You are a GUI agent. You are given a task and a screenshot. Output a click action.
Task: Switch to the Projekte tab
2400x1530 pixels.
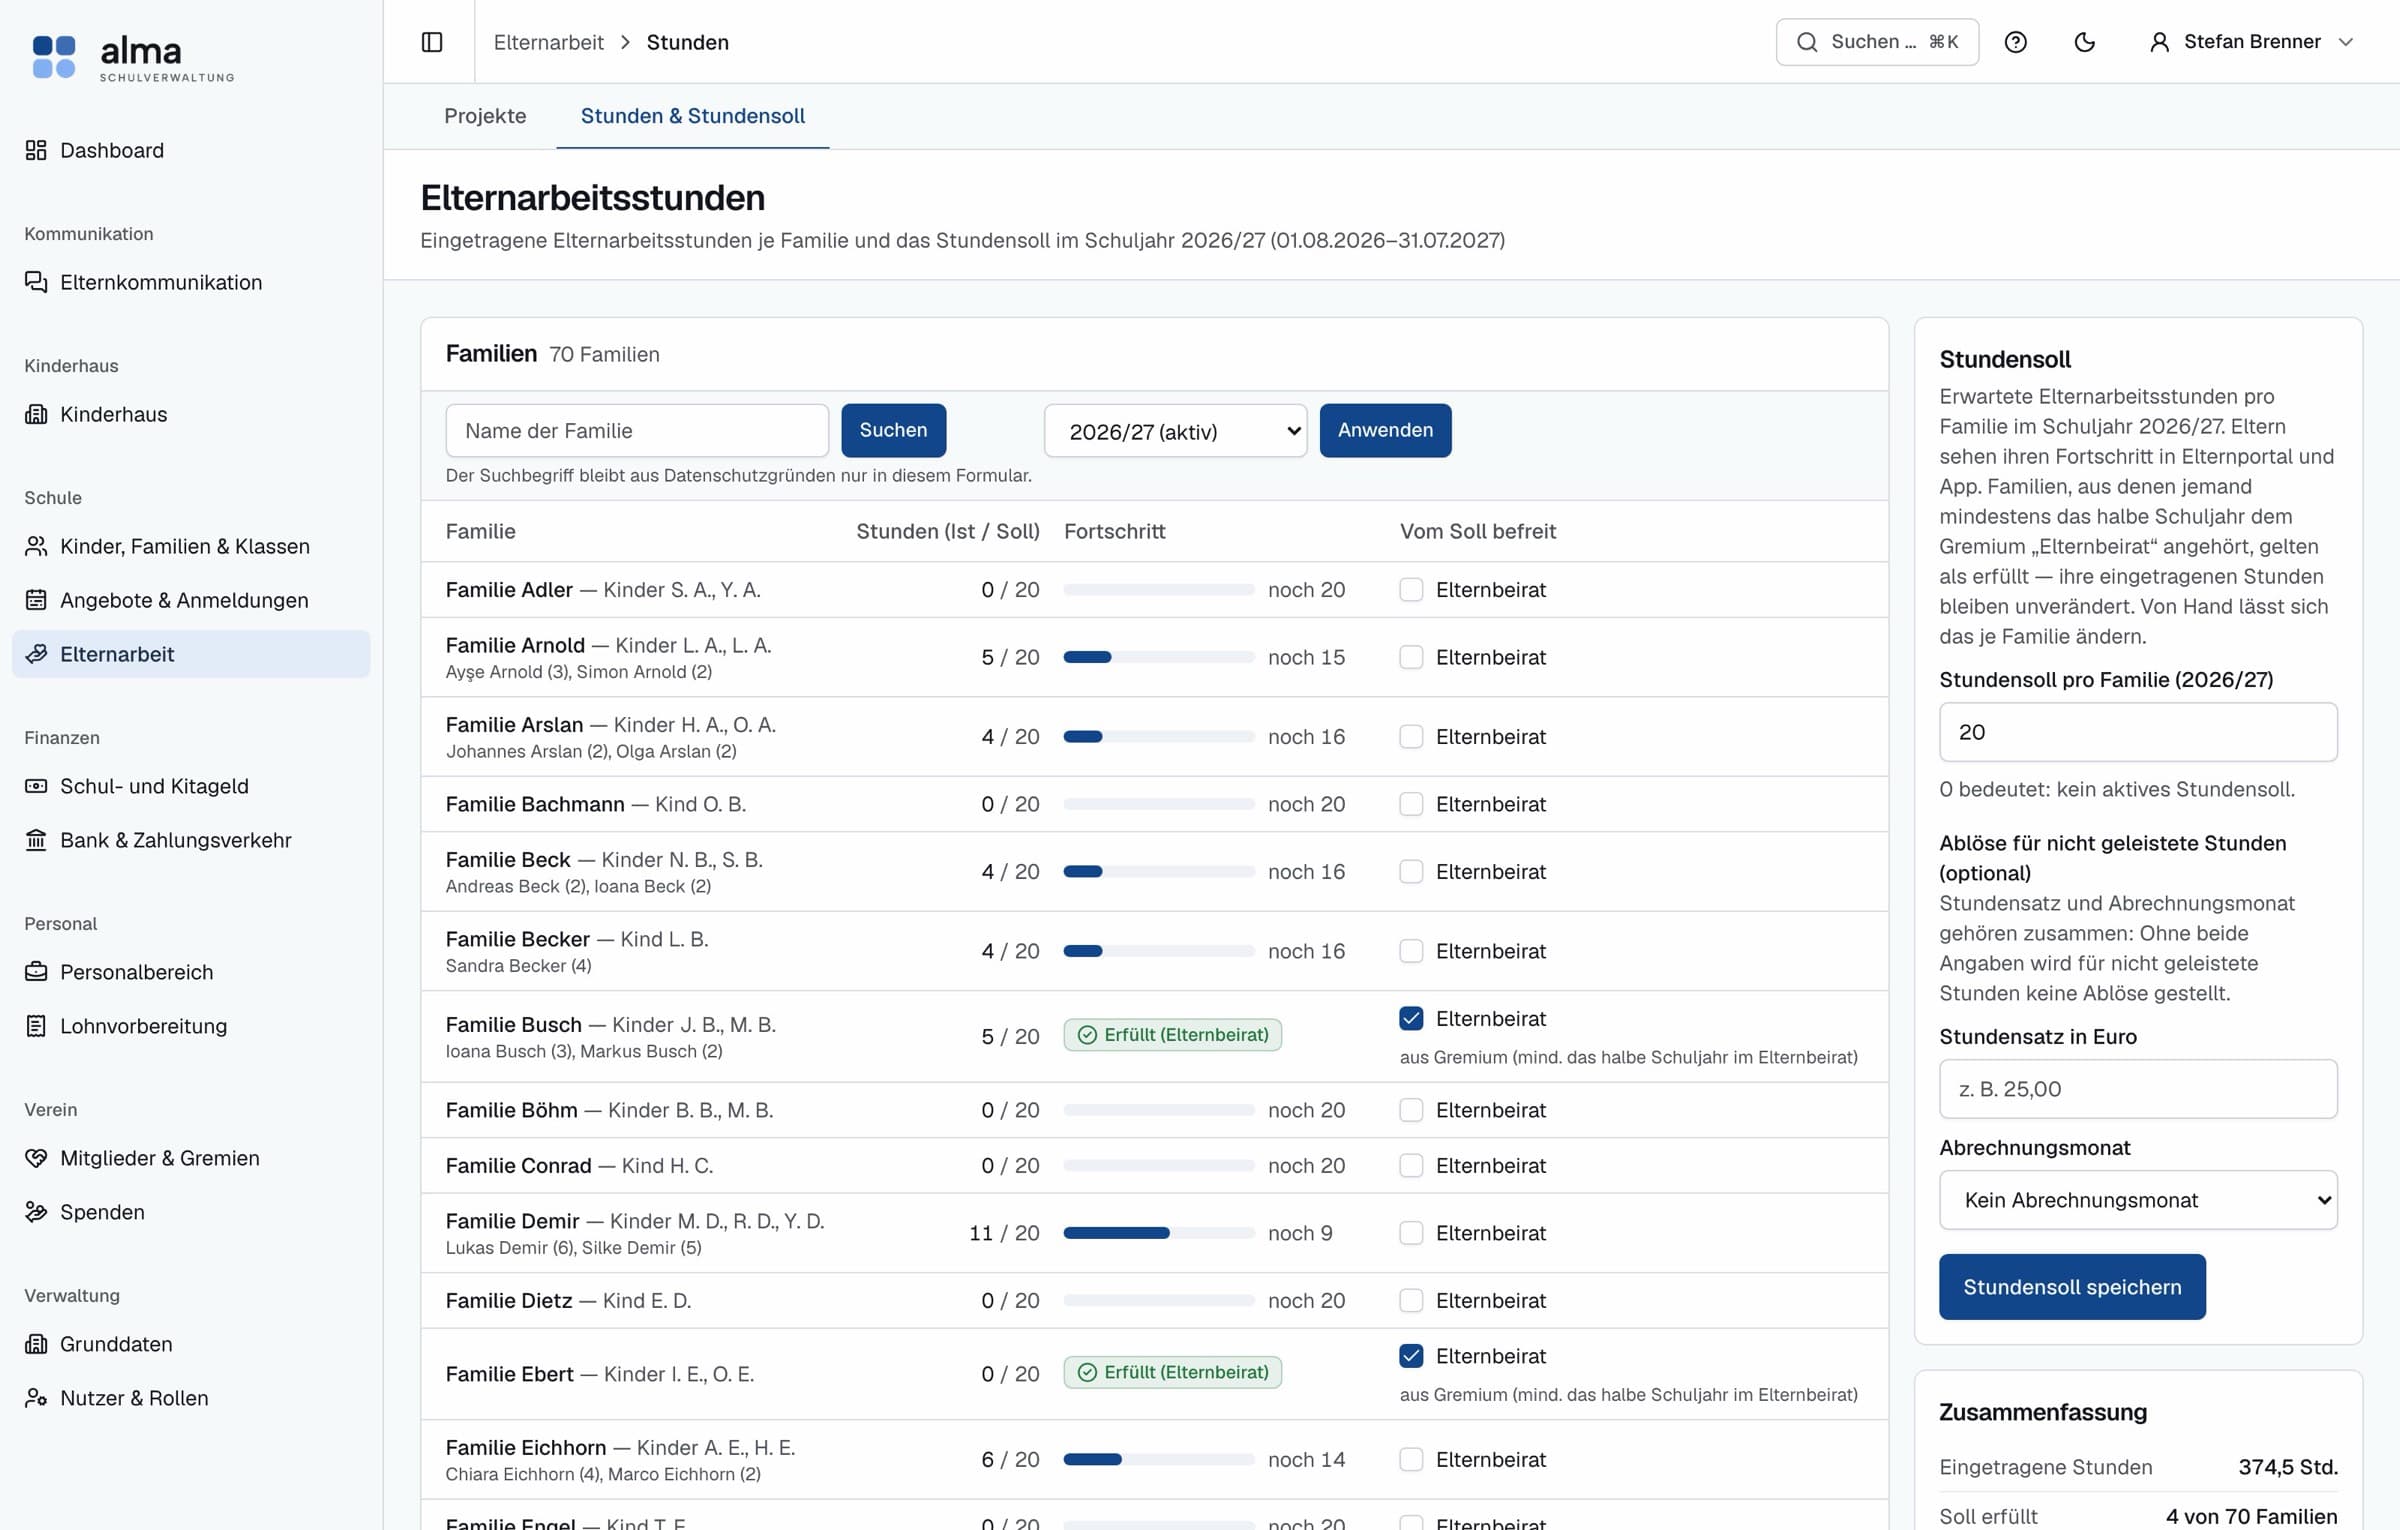coord(485,116)
